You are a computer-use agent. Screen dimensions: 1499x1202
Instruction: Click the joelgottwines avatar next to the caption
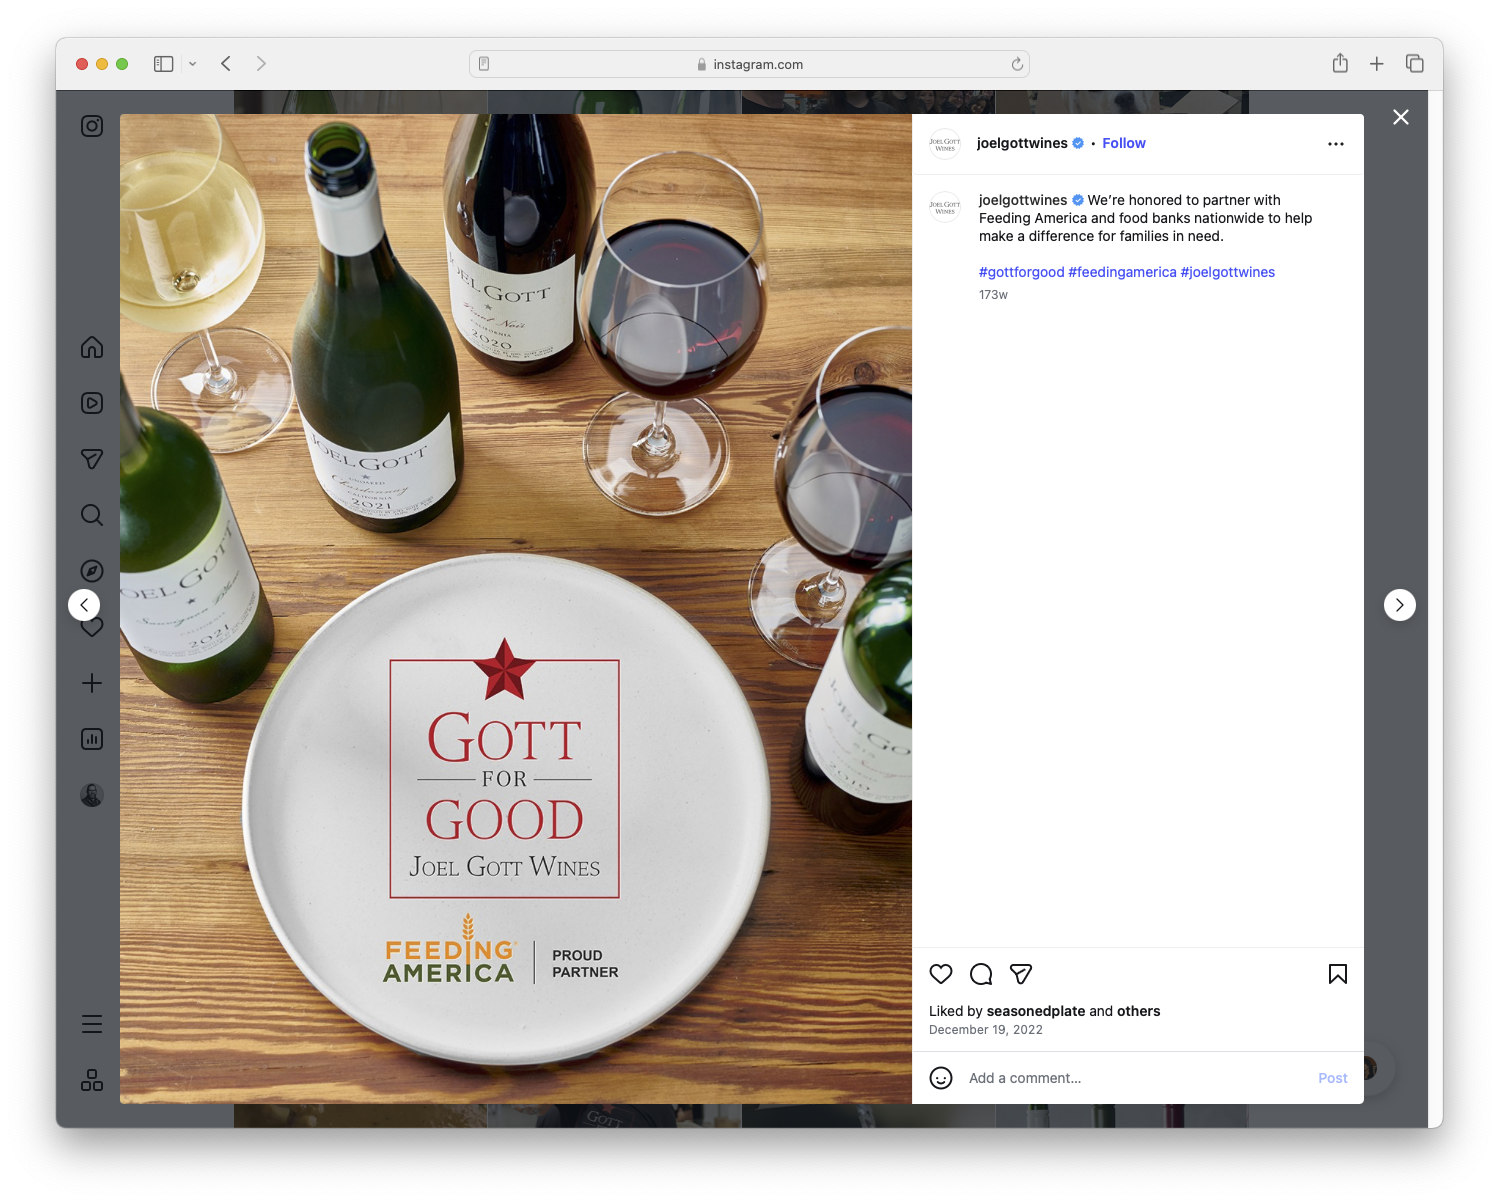pyautogui.click(x=945, y=207)
